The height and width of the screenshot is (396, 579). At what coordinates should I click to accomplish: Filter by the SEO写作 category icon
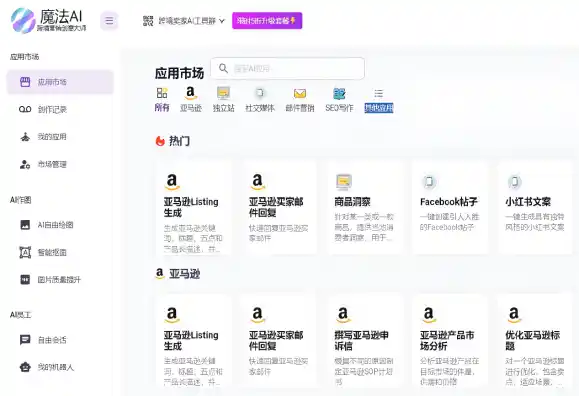tap(339, 93)
